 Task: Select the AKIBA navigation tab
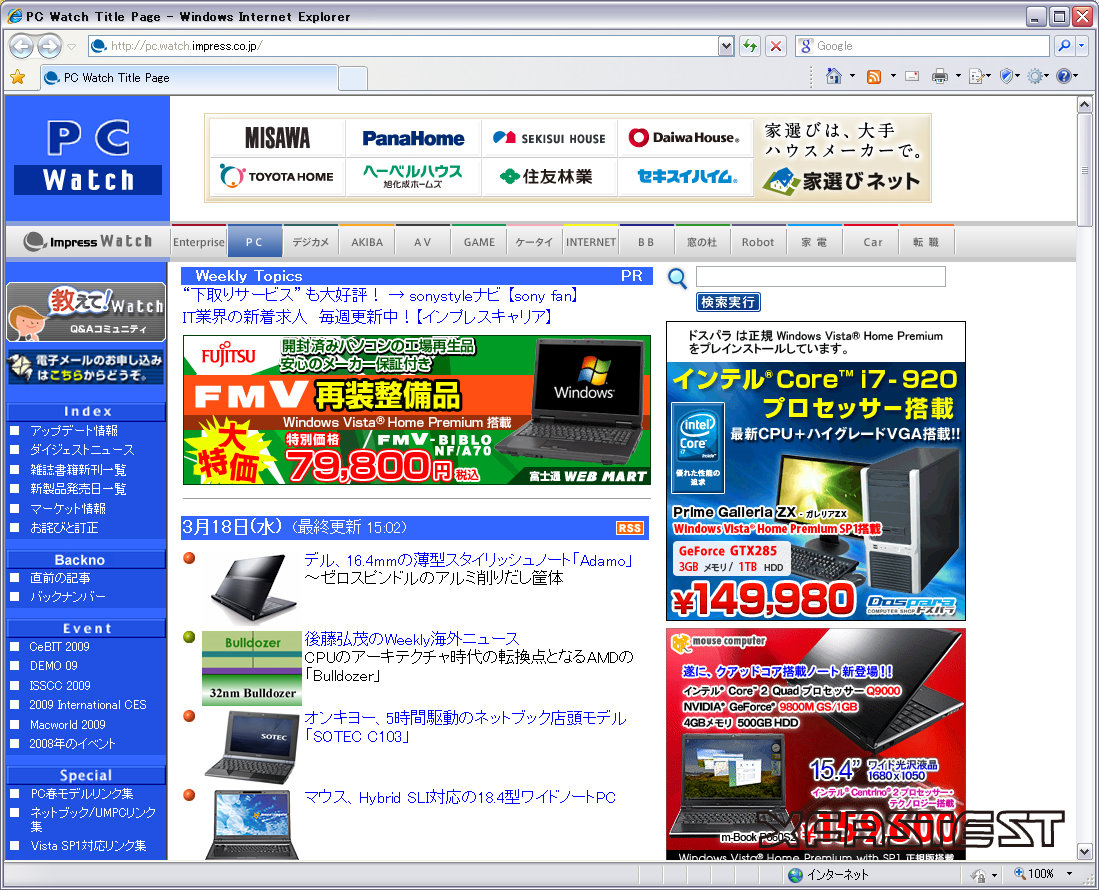[x=367, y=242]
